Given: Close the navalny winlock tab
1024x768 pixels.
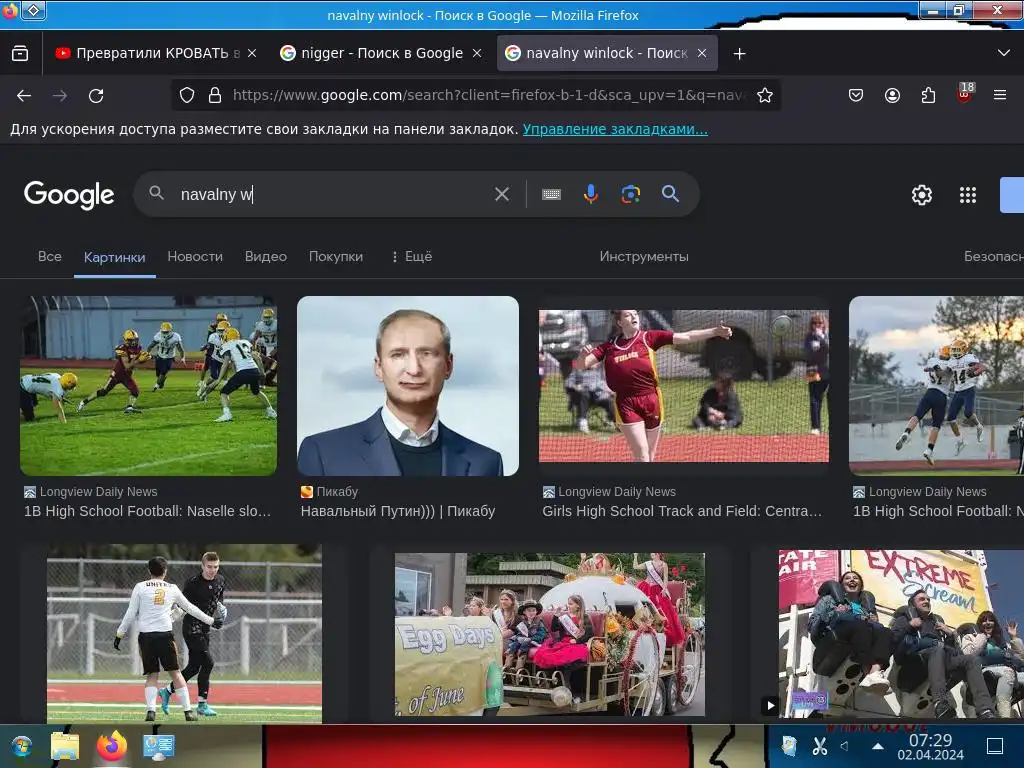Looking at the screenshot, I should [702, 53].
